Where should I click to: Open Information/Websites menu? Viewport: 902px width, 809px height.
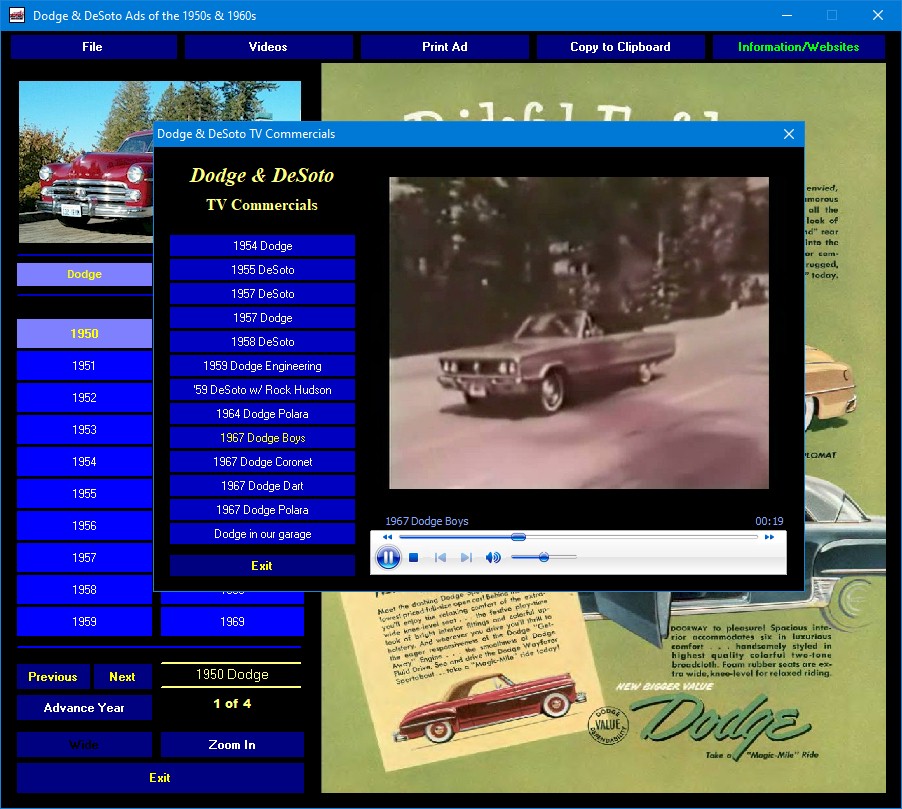(x=798, y=47)
